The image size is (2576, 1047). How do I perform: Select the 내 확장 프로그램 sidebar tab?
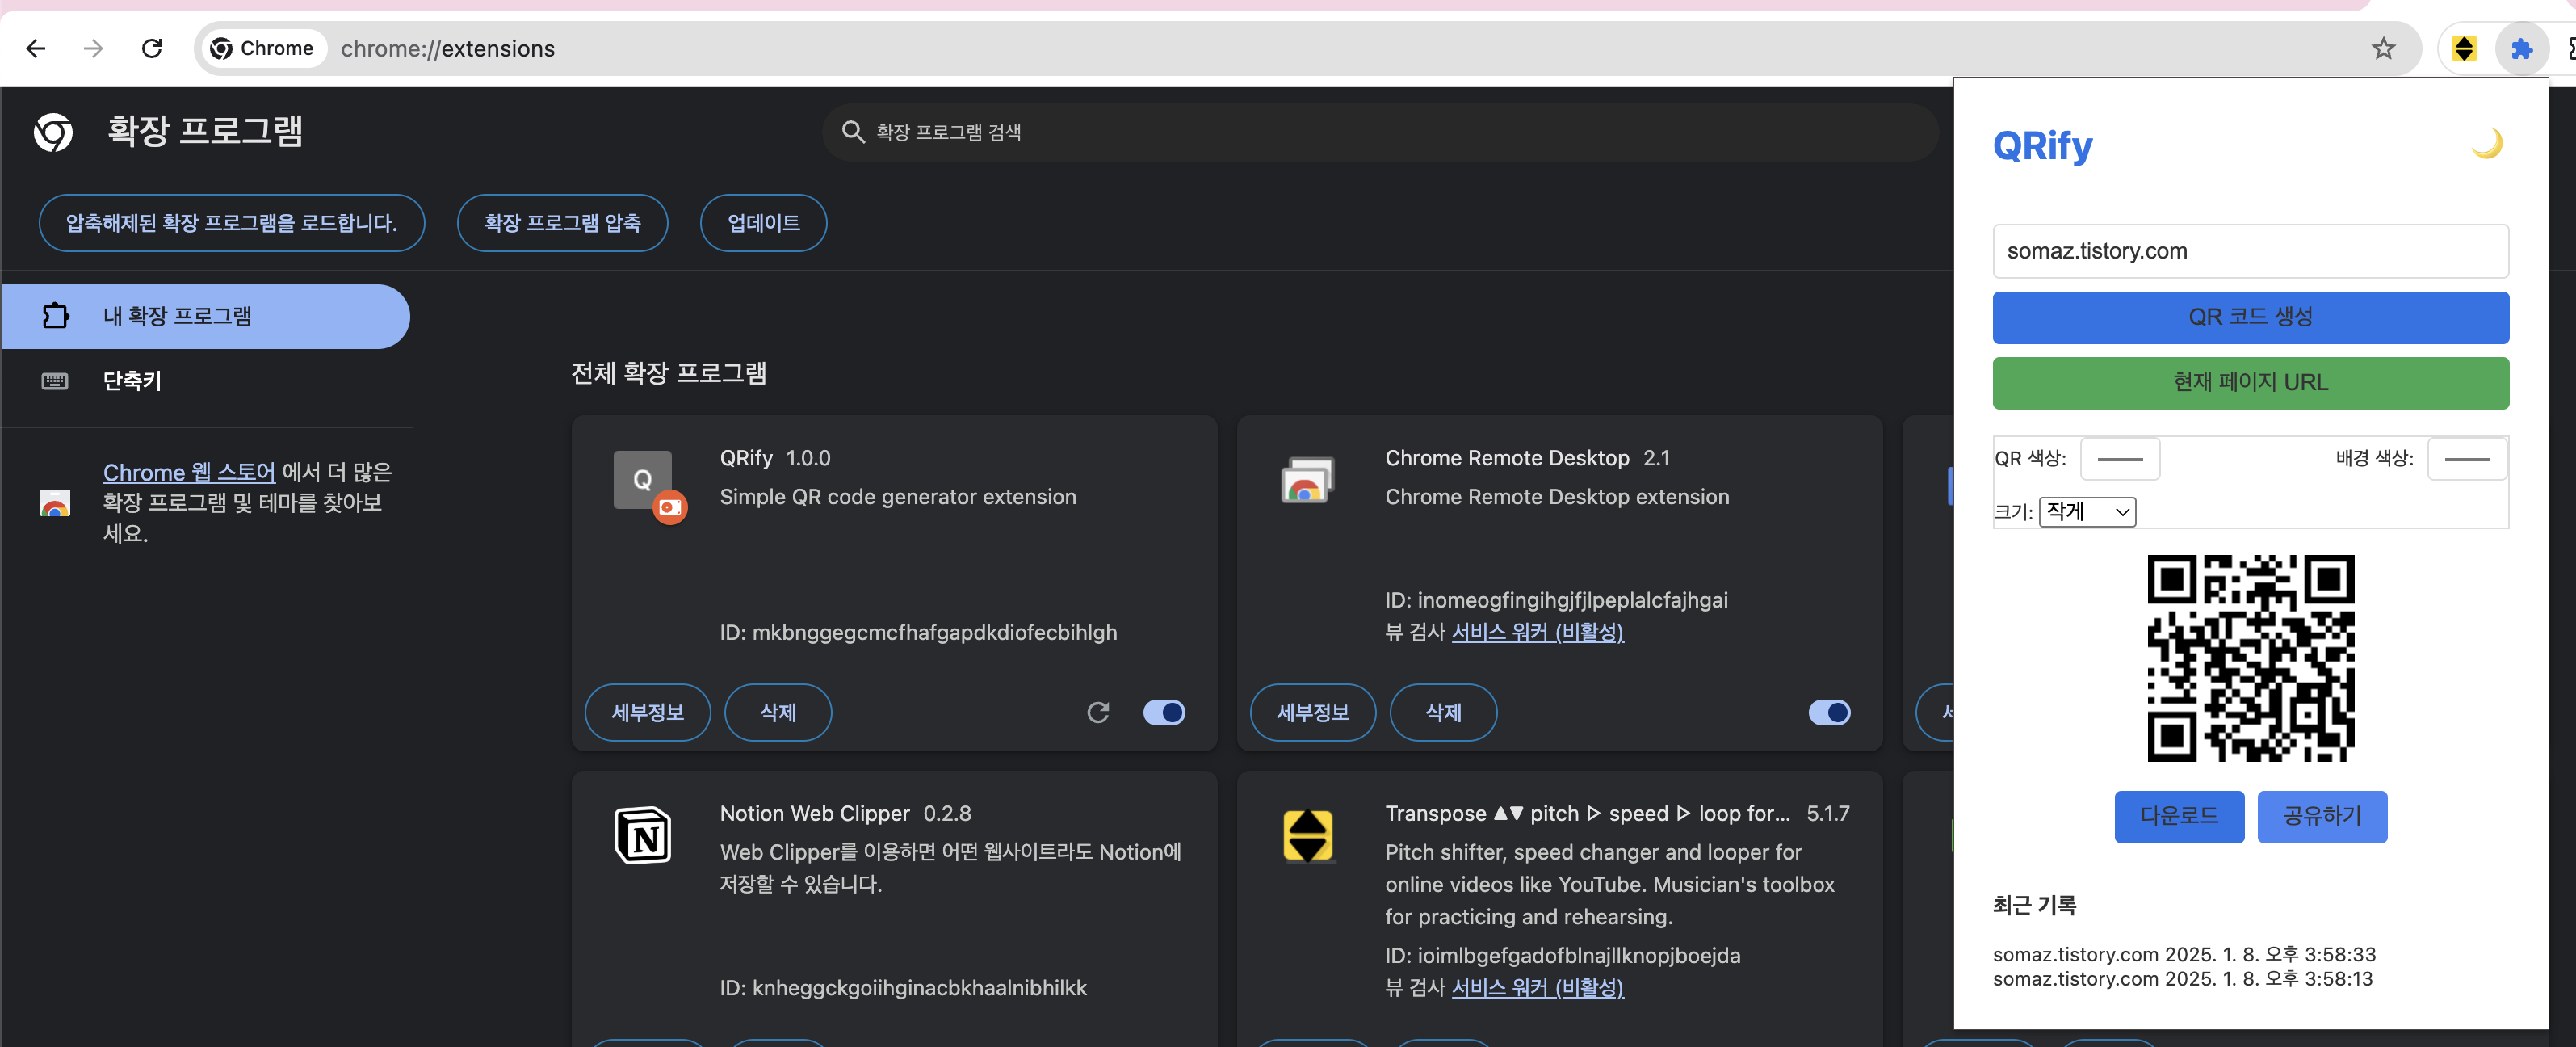205,316
